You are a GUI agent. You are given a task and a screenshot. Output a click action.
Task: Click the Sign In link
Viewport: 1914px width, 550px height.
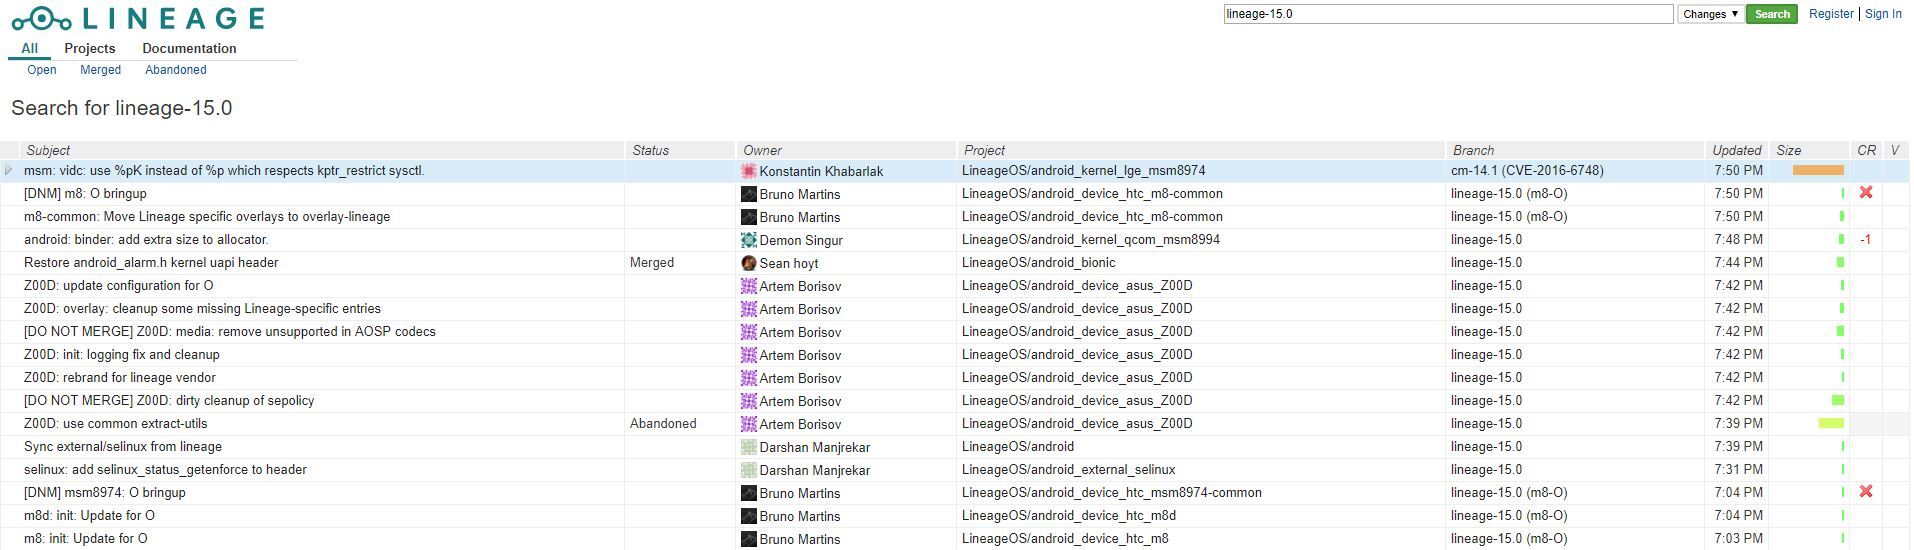point(1883,14)
